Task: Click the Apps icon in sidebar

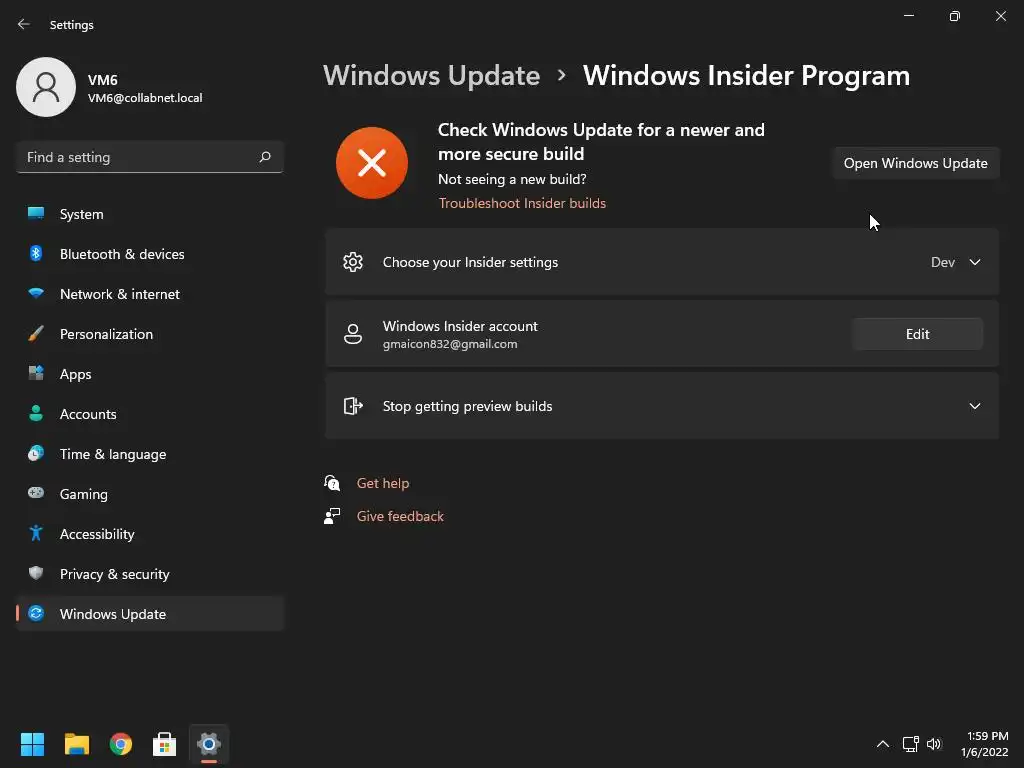Action: click(x=36, y=373)
